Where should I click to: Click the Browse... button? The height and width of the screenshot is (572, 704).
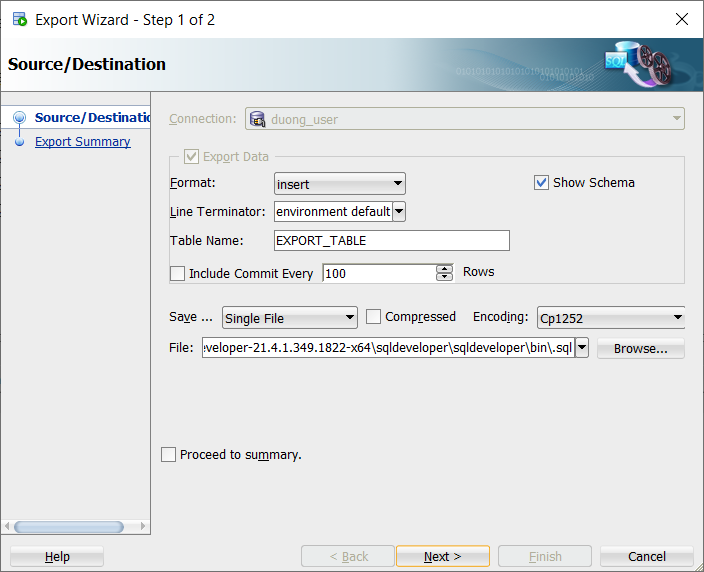click(641, 349)
